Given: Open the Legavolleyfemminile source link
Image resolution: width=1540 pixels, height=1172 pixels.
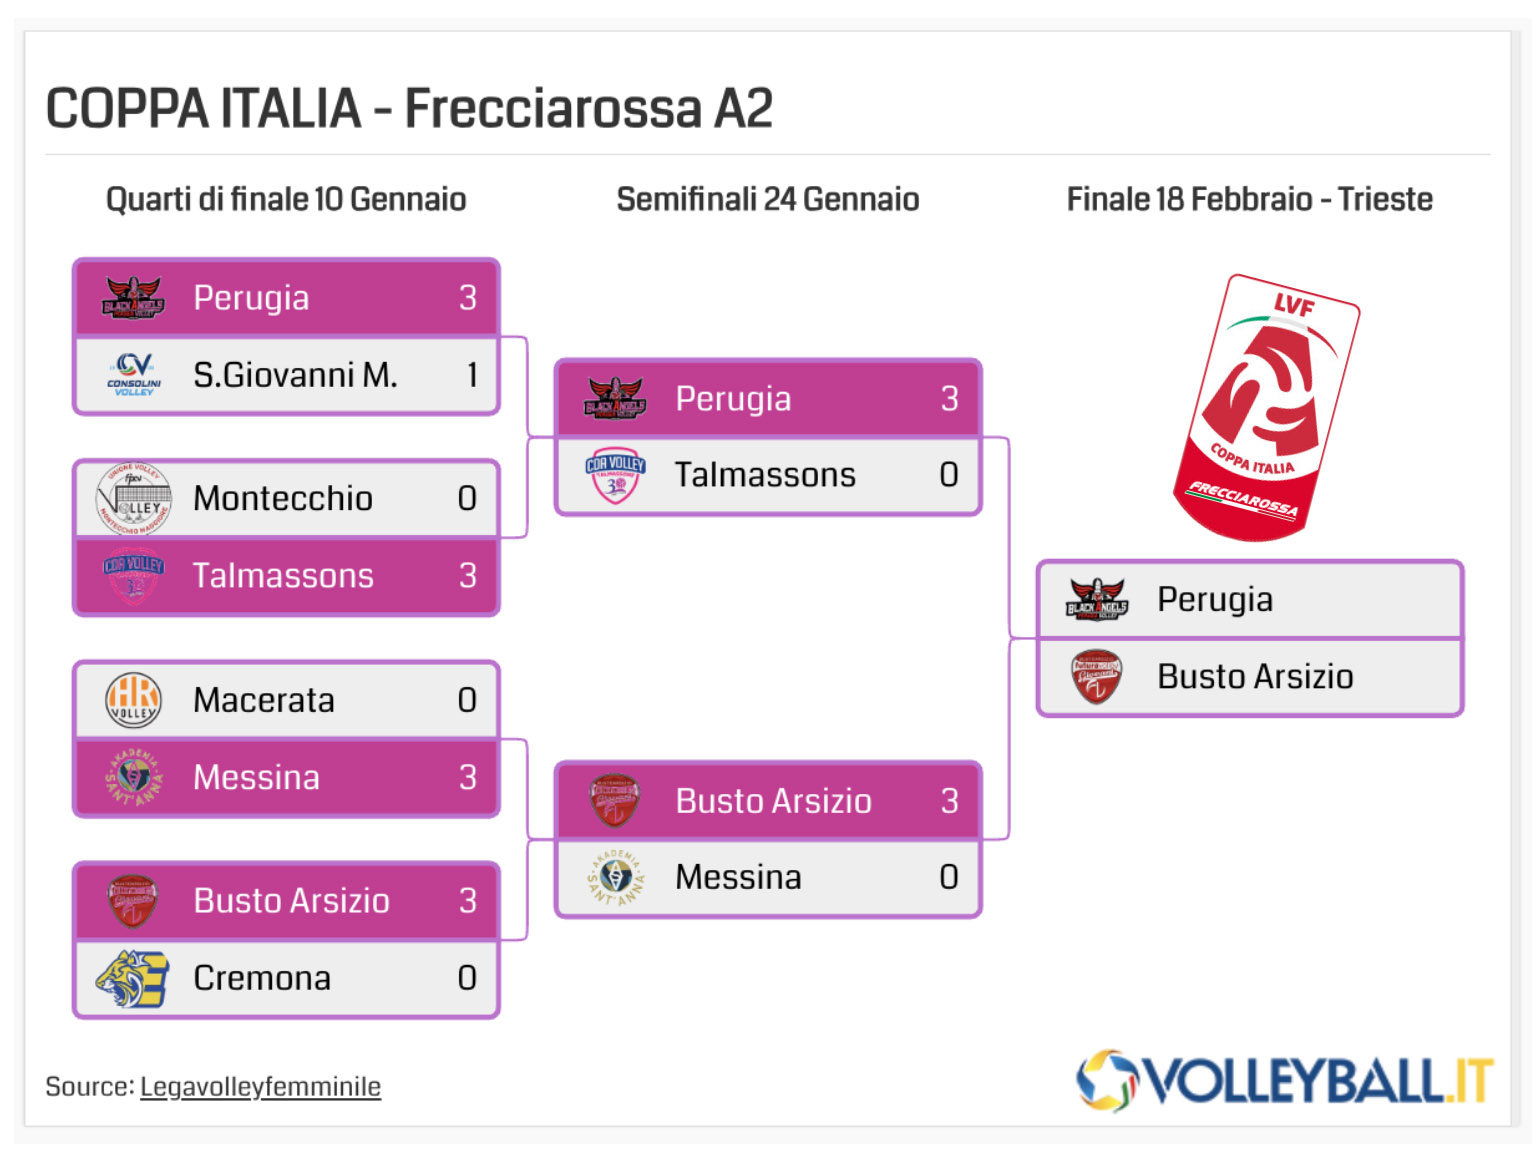Looking at the screenshot, I should 260,1087.
